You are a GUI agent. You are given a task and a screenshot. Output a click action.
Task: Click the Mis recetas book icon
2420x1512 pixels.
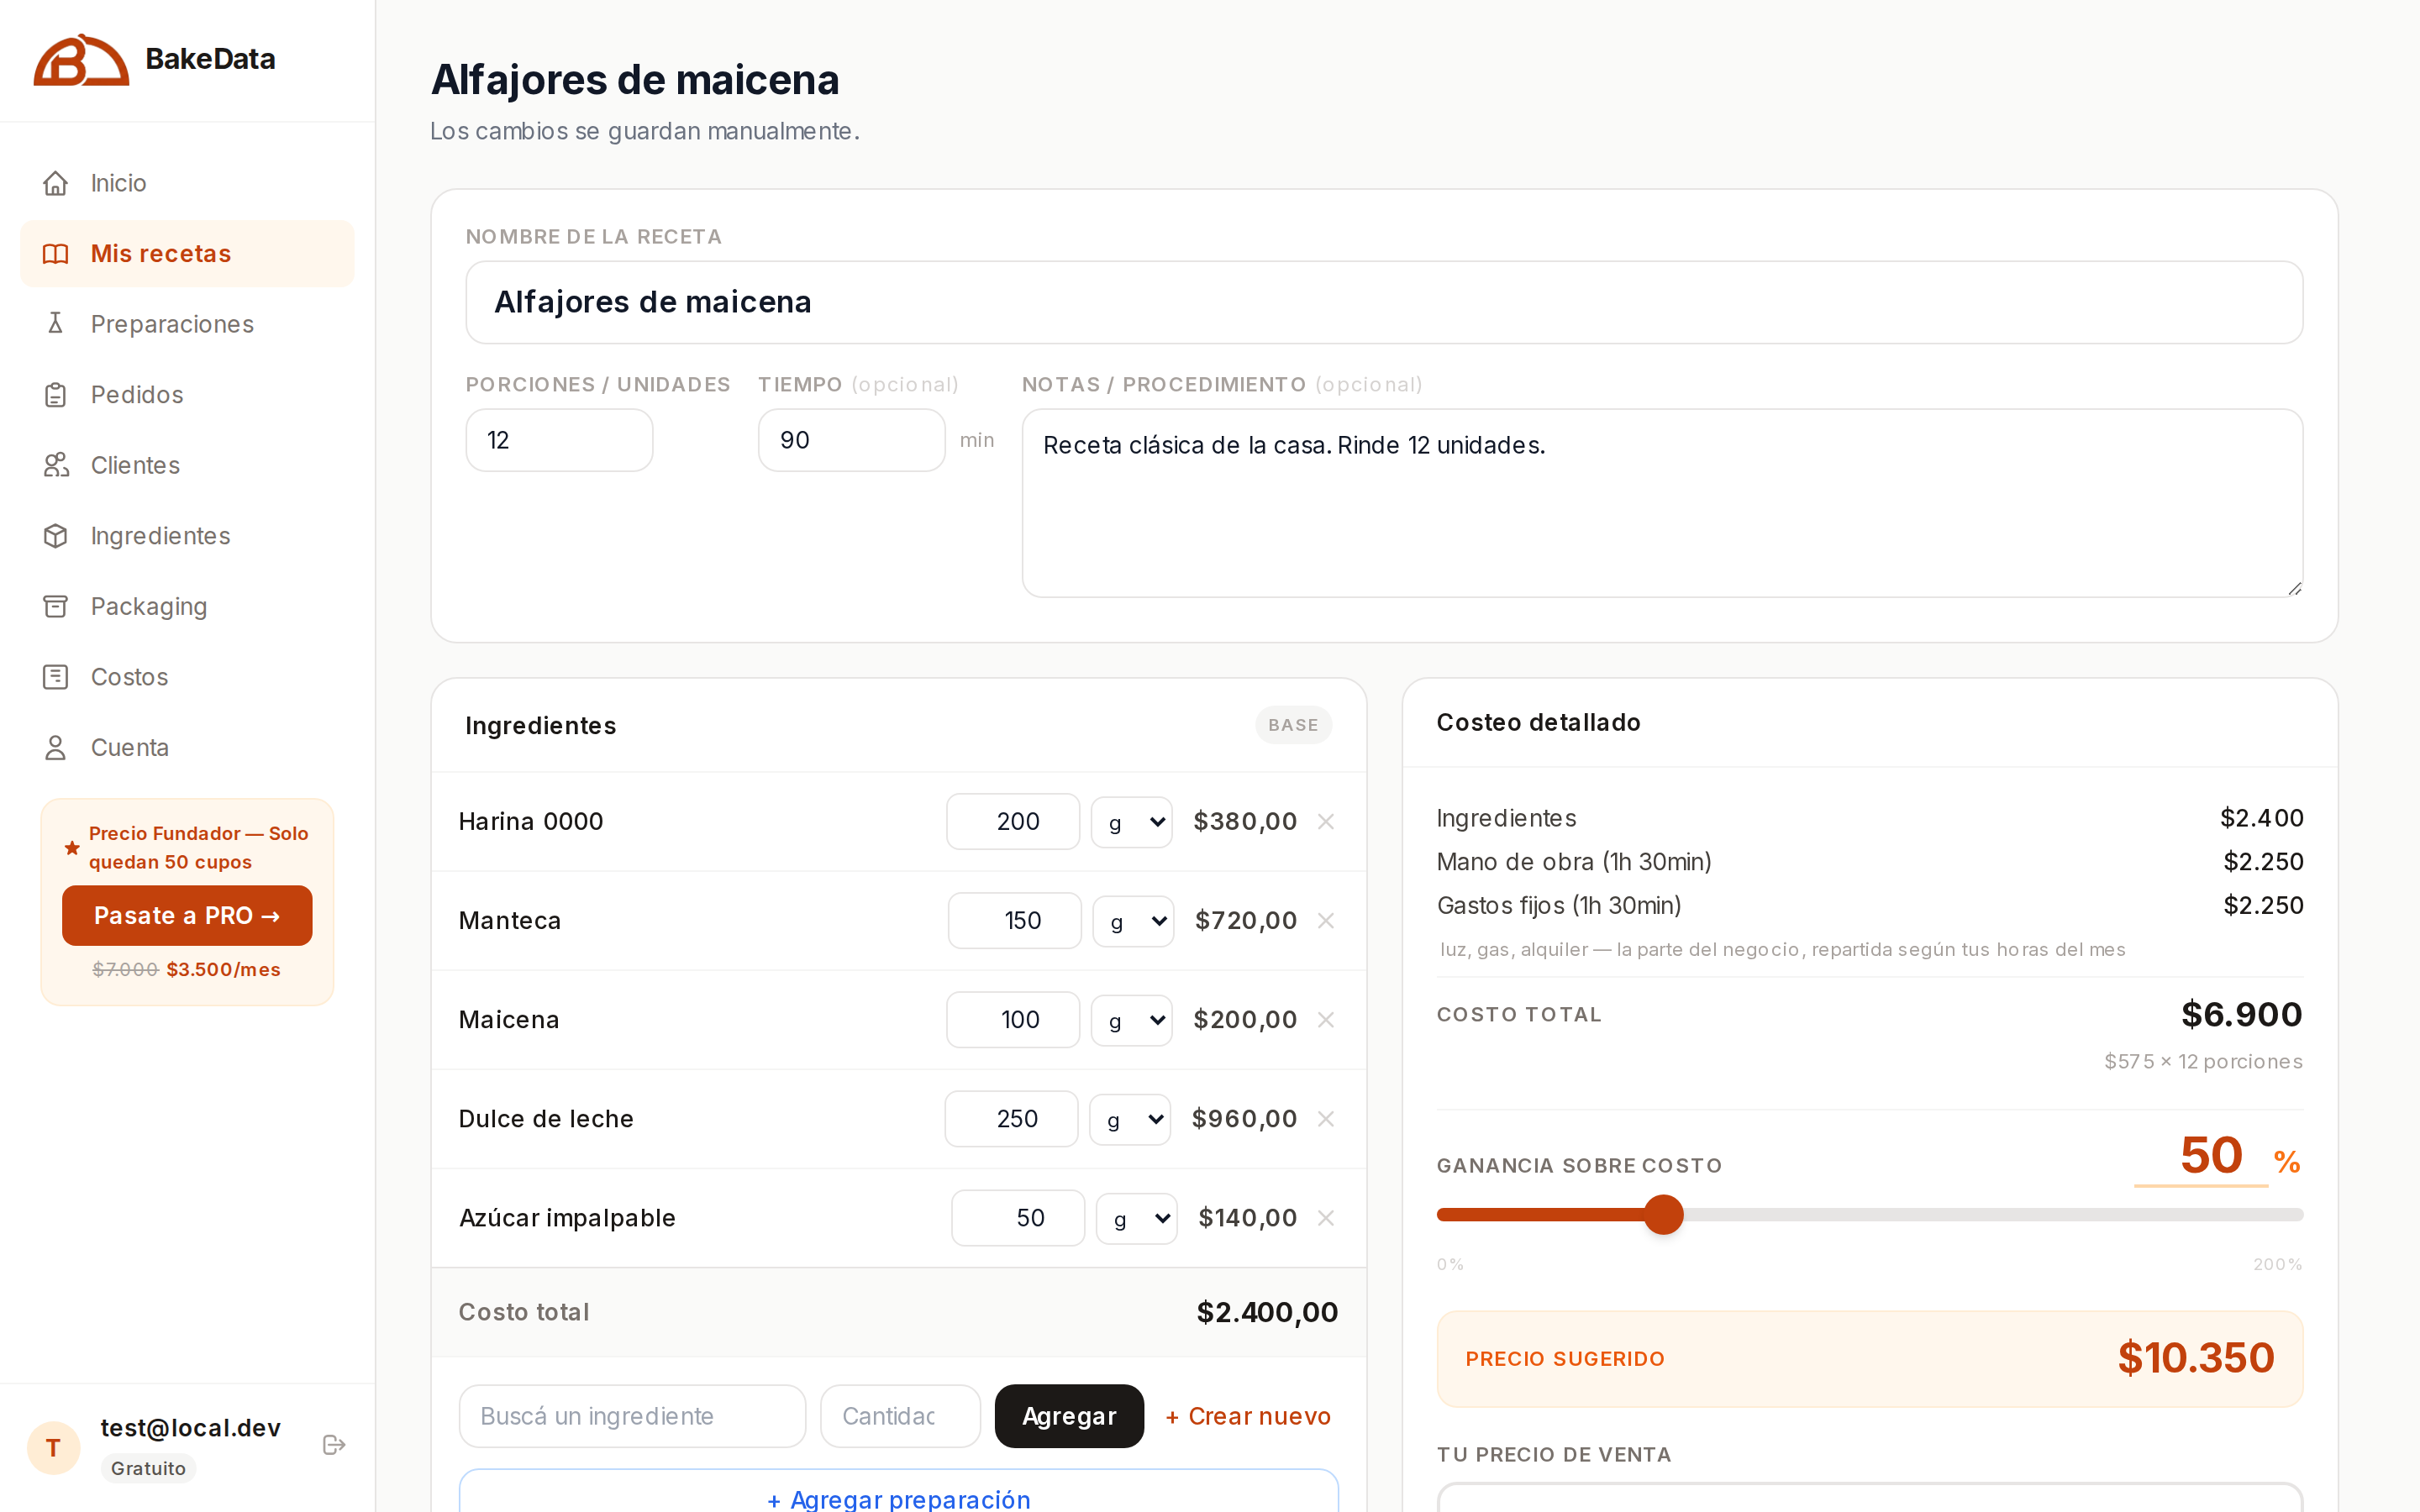pyautogui.click(x=56, y=254)
